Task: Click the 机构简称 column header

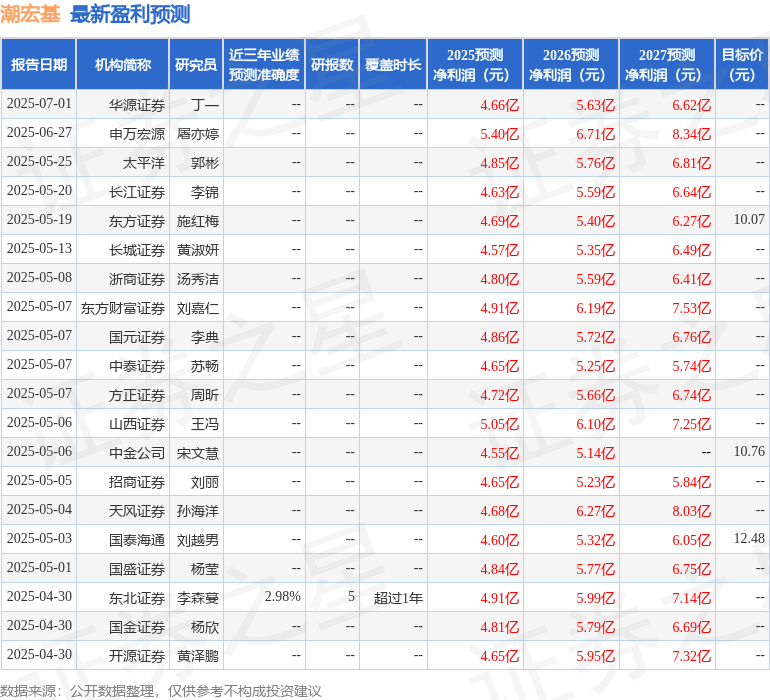Action: click(x=123, y=64)
